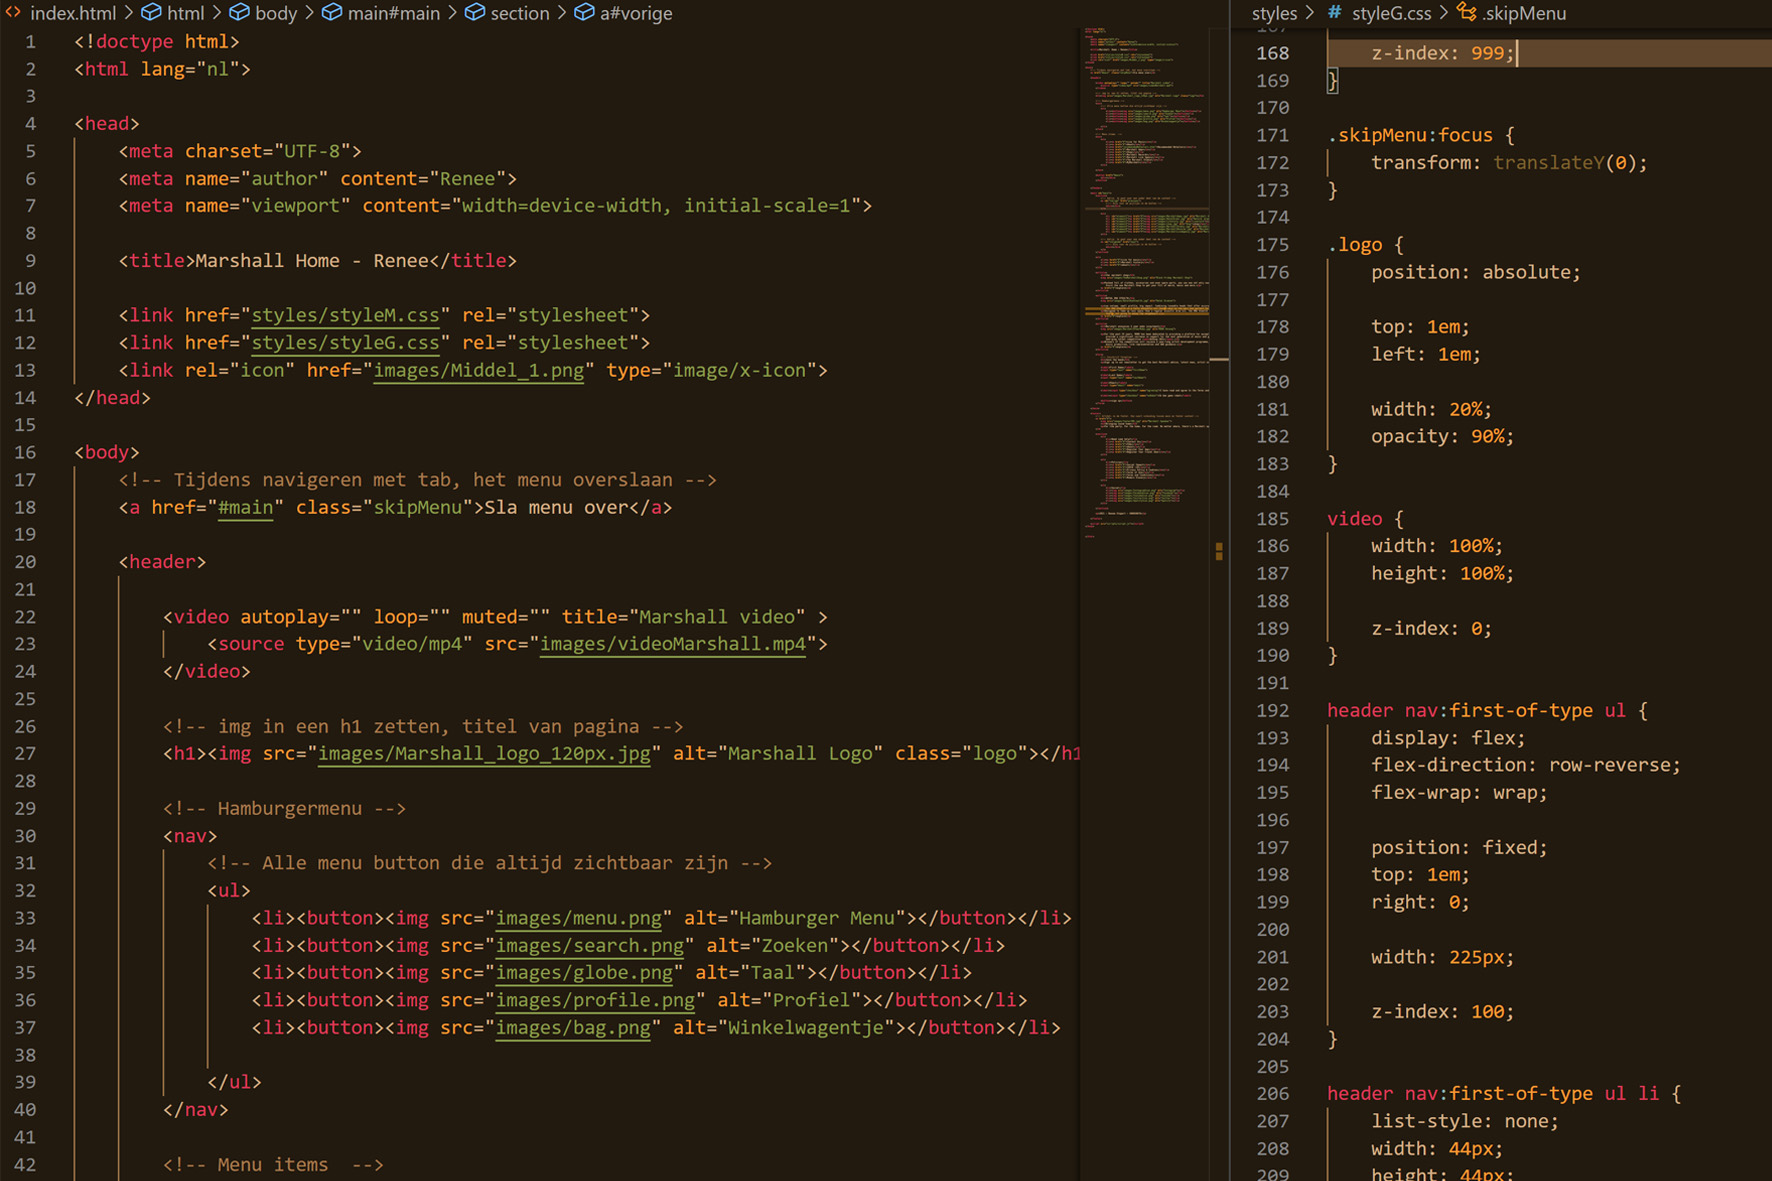
Task: Open the images/bag.png image link
Action: click(x=573, y=1028)
